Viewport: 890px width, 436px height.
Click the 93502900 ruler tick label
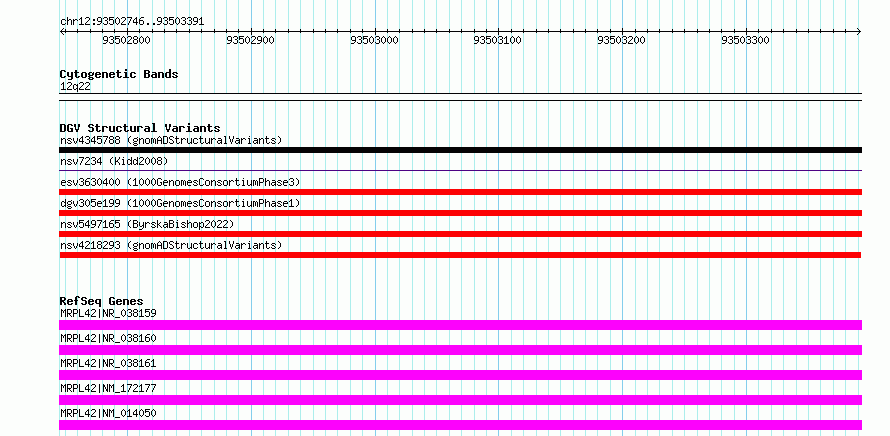(x=250, y=40)
